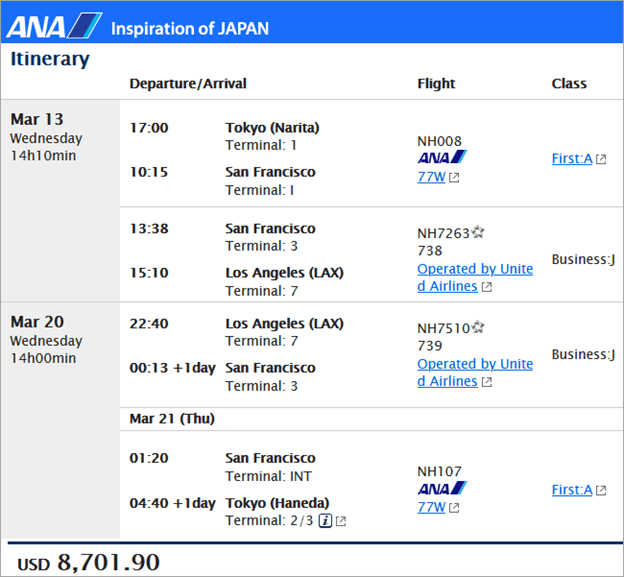Click the ANA logo in the header
This screenshot has height=577, width=624.
click(x=54, y=26)
